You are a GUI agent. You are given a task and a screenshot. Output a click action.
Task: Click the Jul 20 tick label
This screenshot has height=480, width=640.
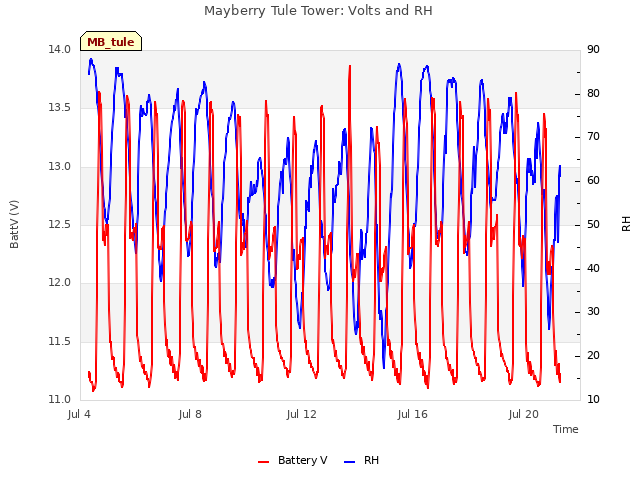click(523, 414)
